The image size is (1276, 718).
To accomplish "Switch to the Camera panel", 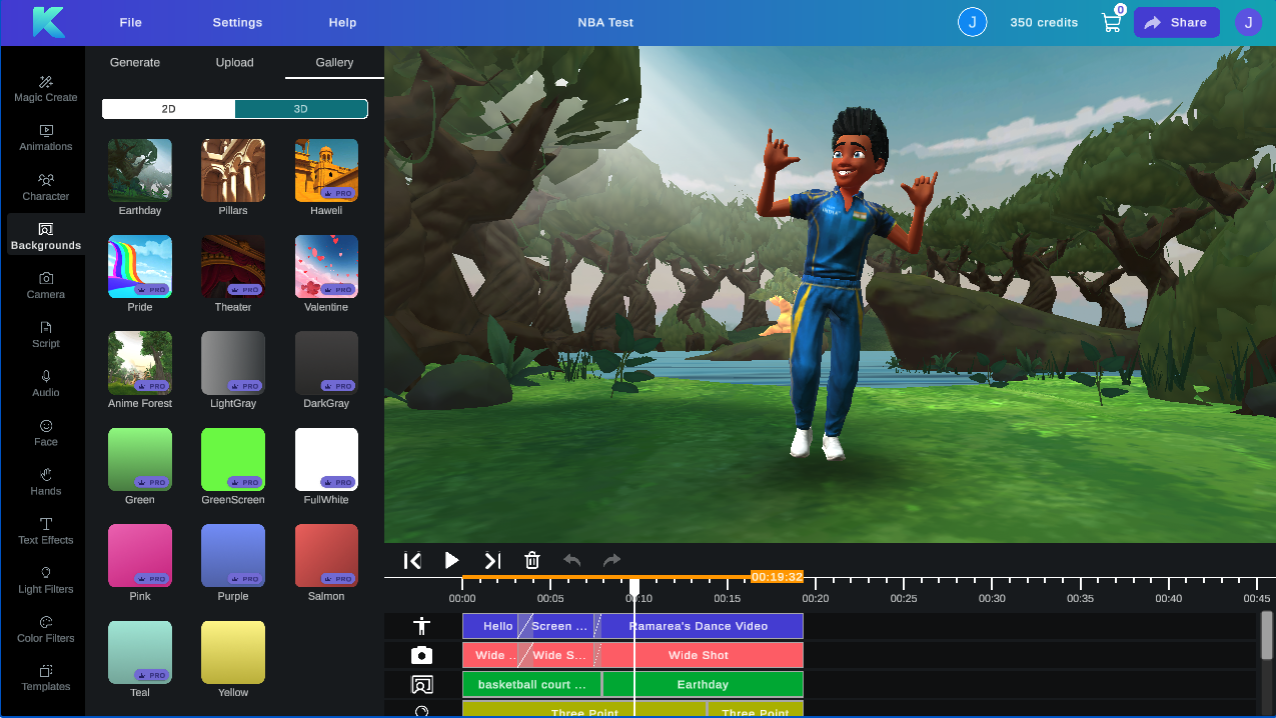I will (45, 285).
